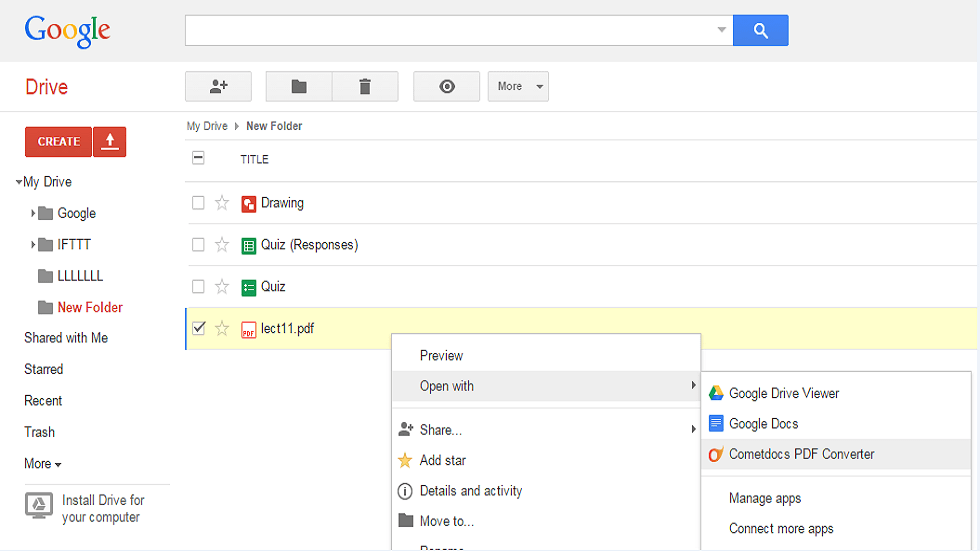Click the TITLE column header

click(254, 159)
